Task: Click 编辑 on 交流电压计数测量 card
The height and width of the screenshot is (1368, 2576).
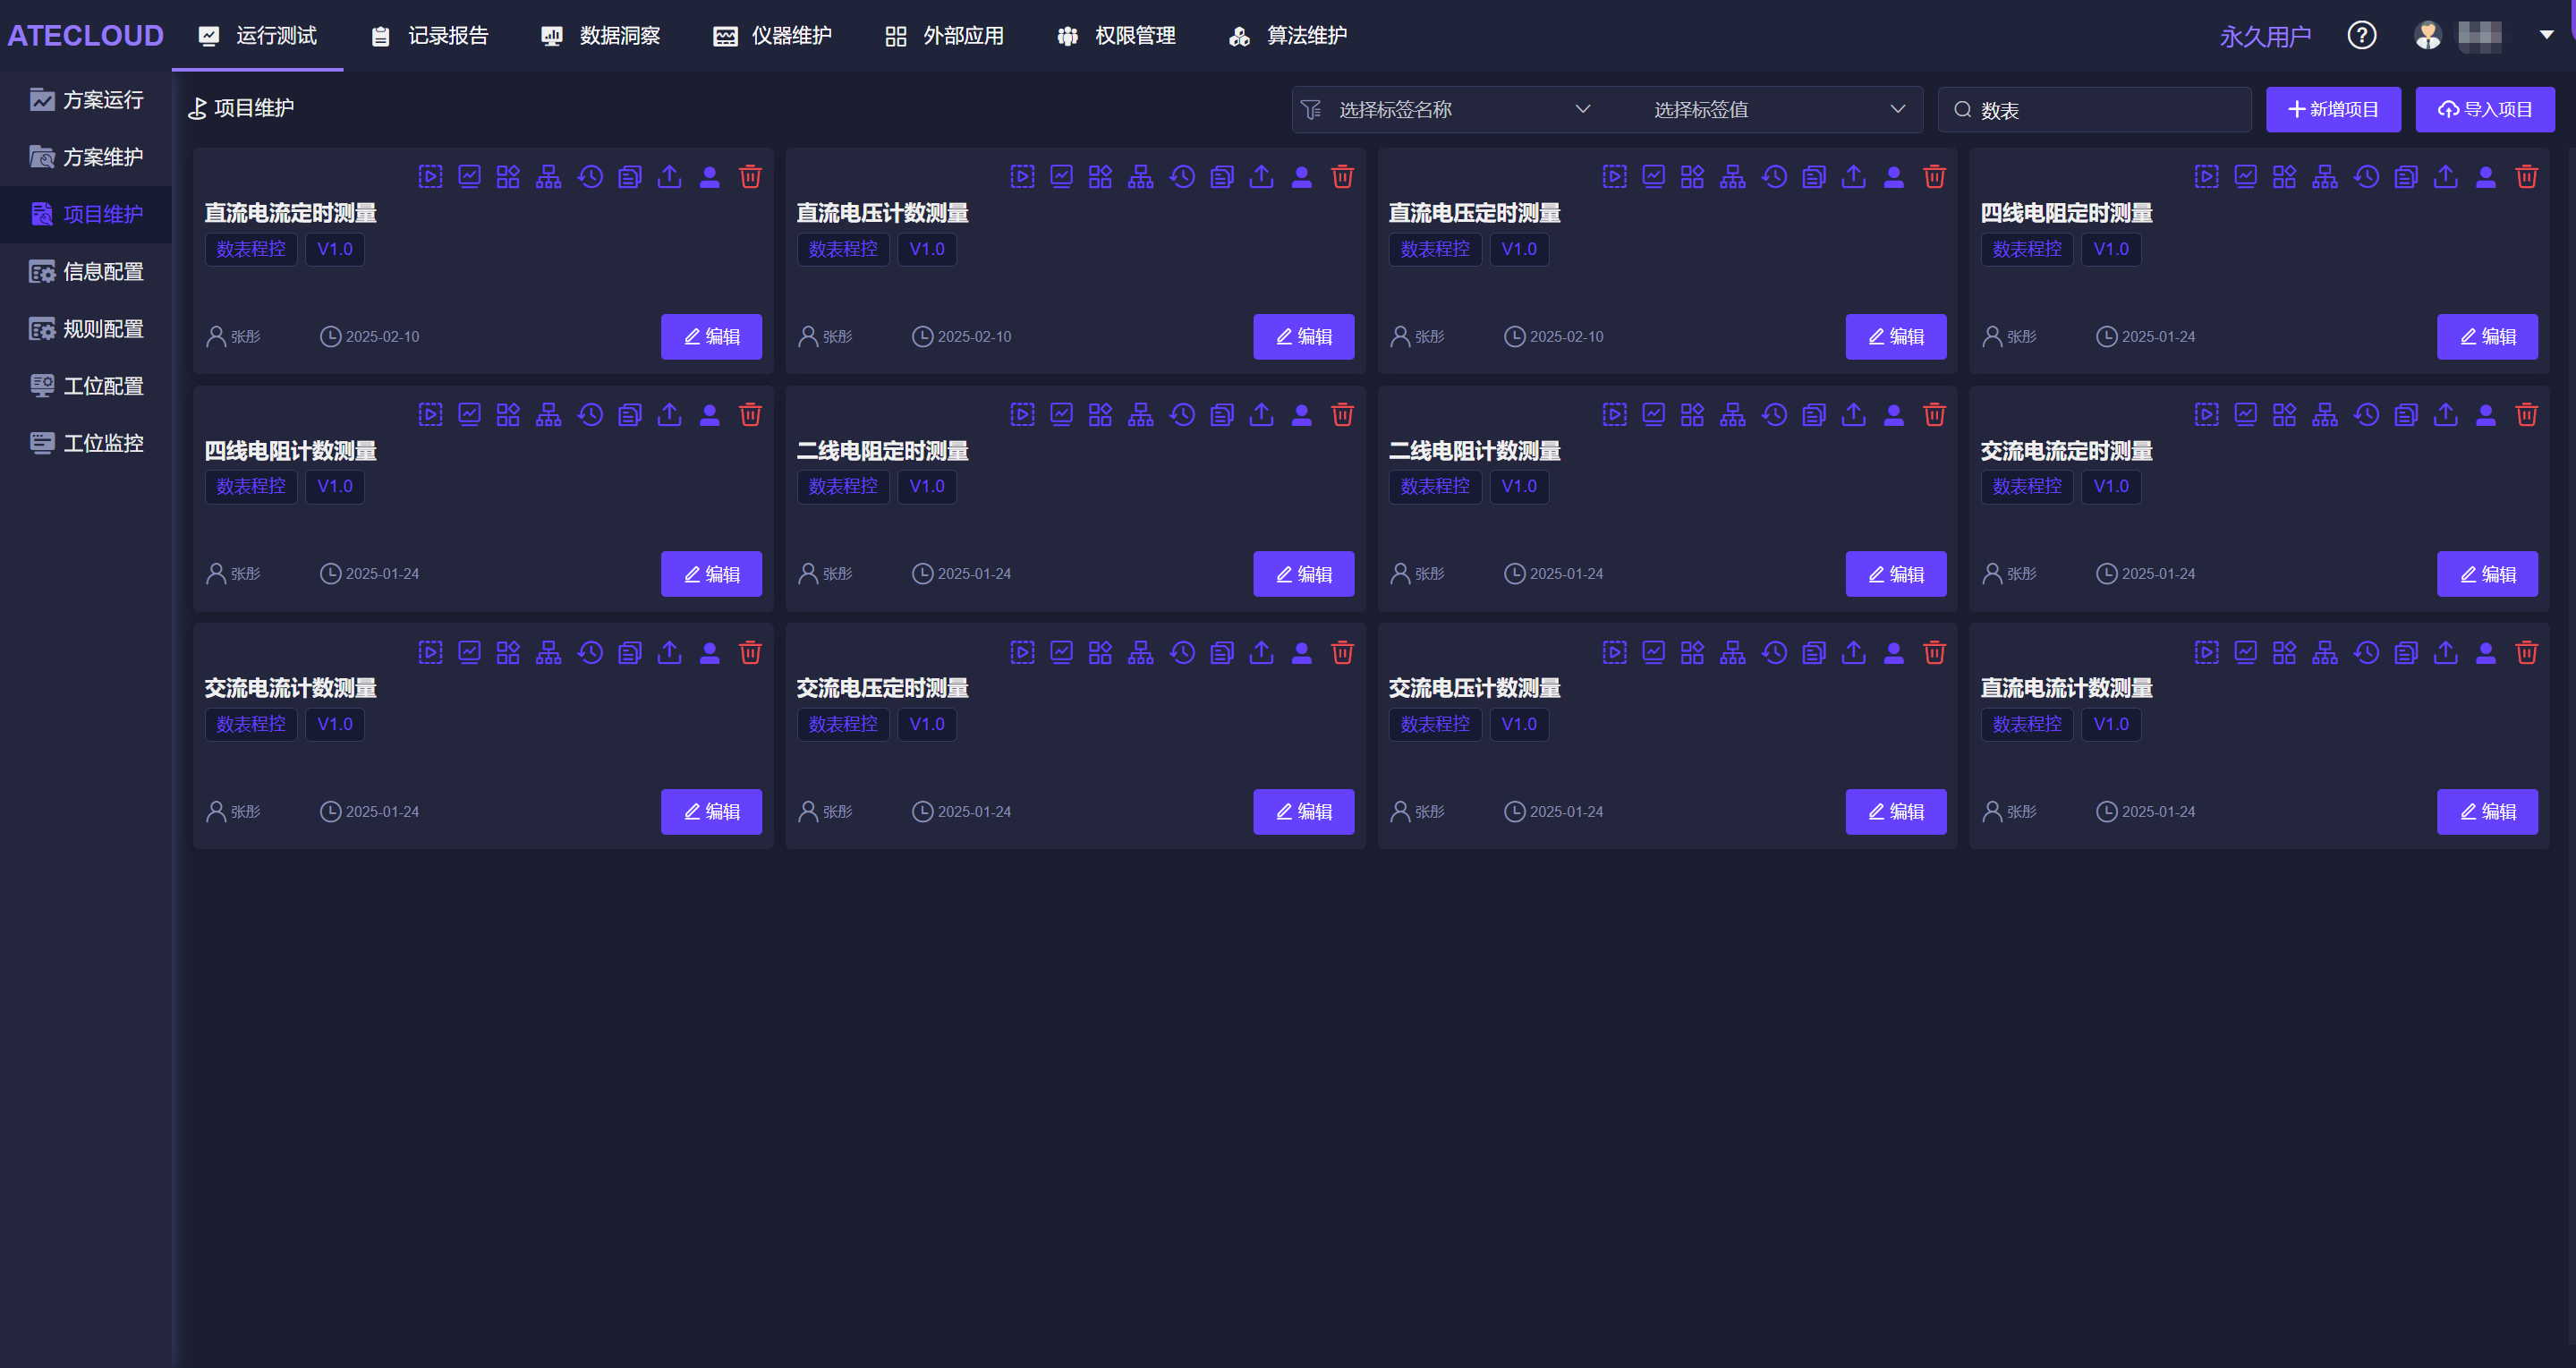Action: tap(1895, 812)
